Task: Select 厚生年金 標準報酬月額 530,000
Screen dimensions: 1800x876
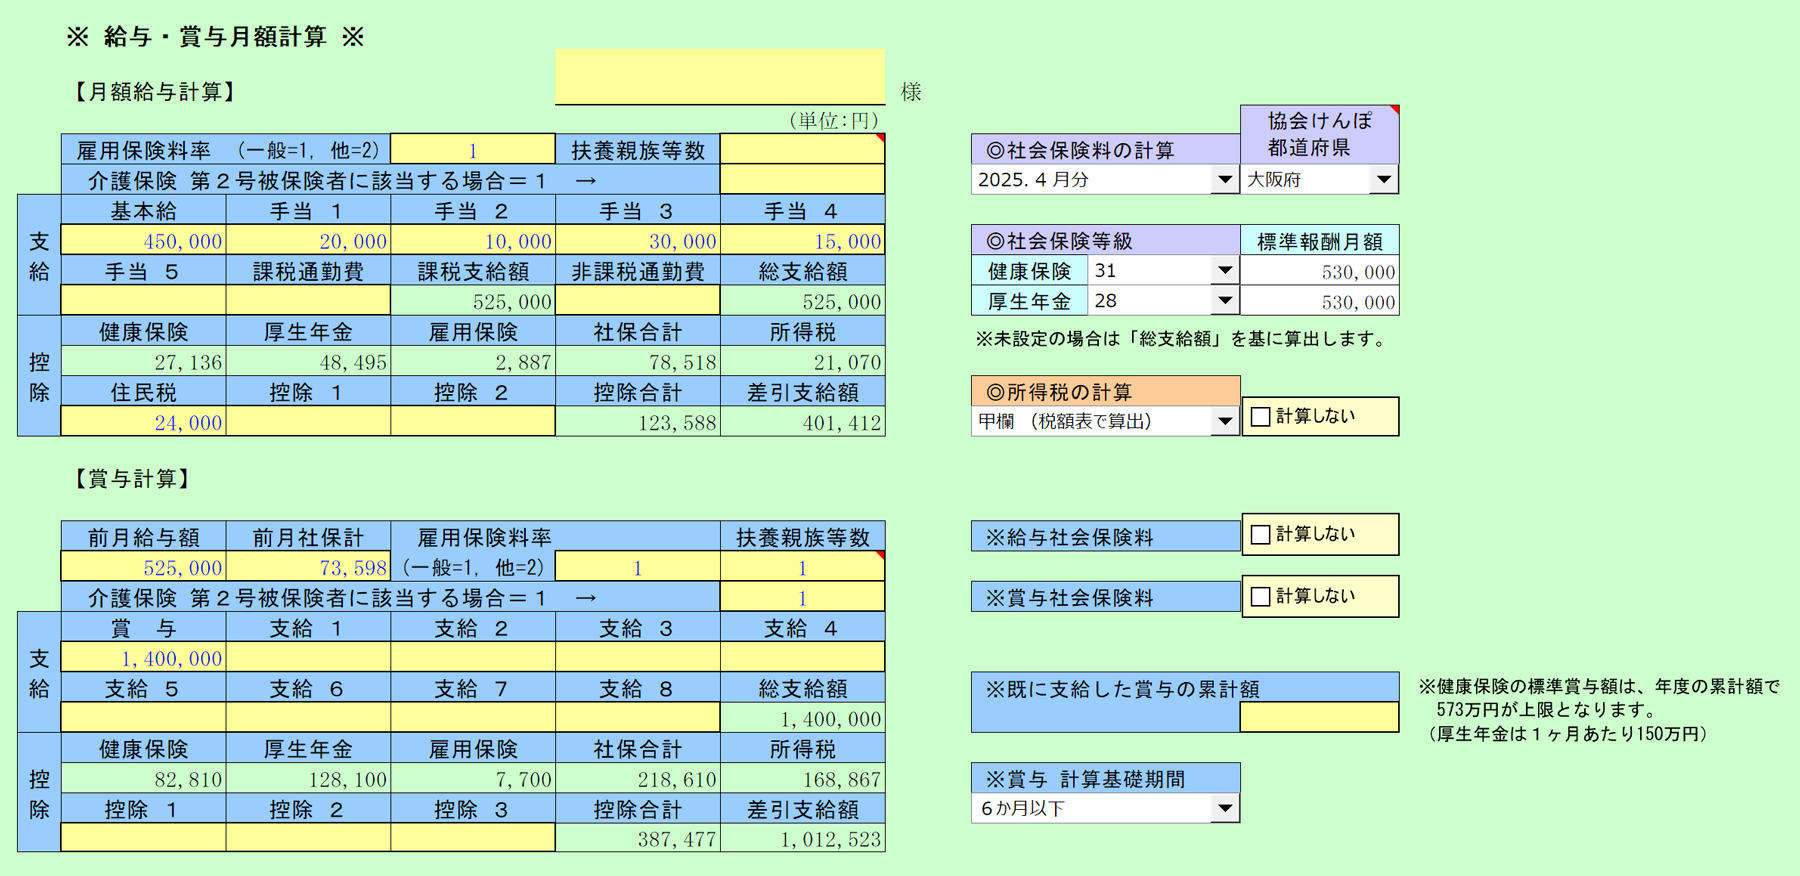Action: [1320, 301]
